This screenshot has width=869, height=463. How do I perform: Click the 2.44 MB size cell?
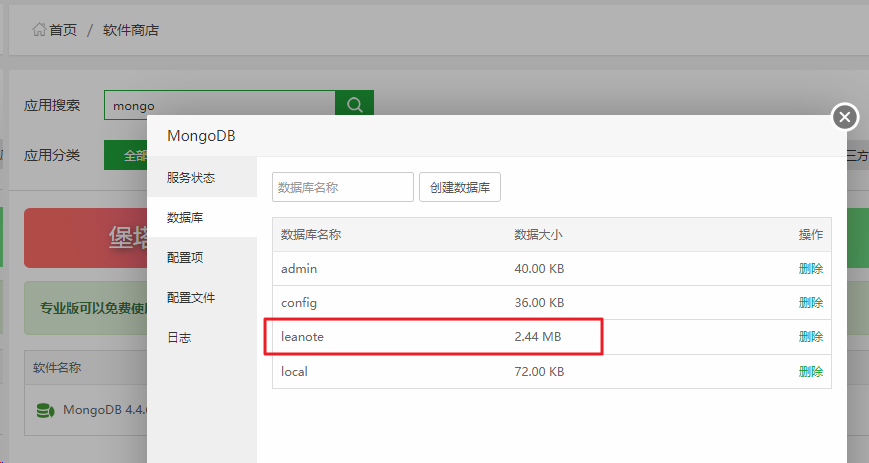(538, 336)
